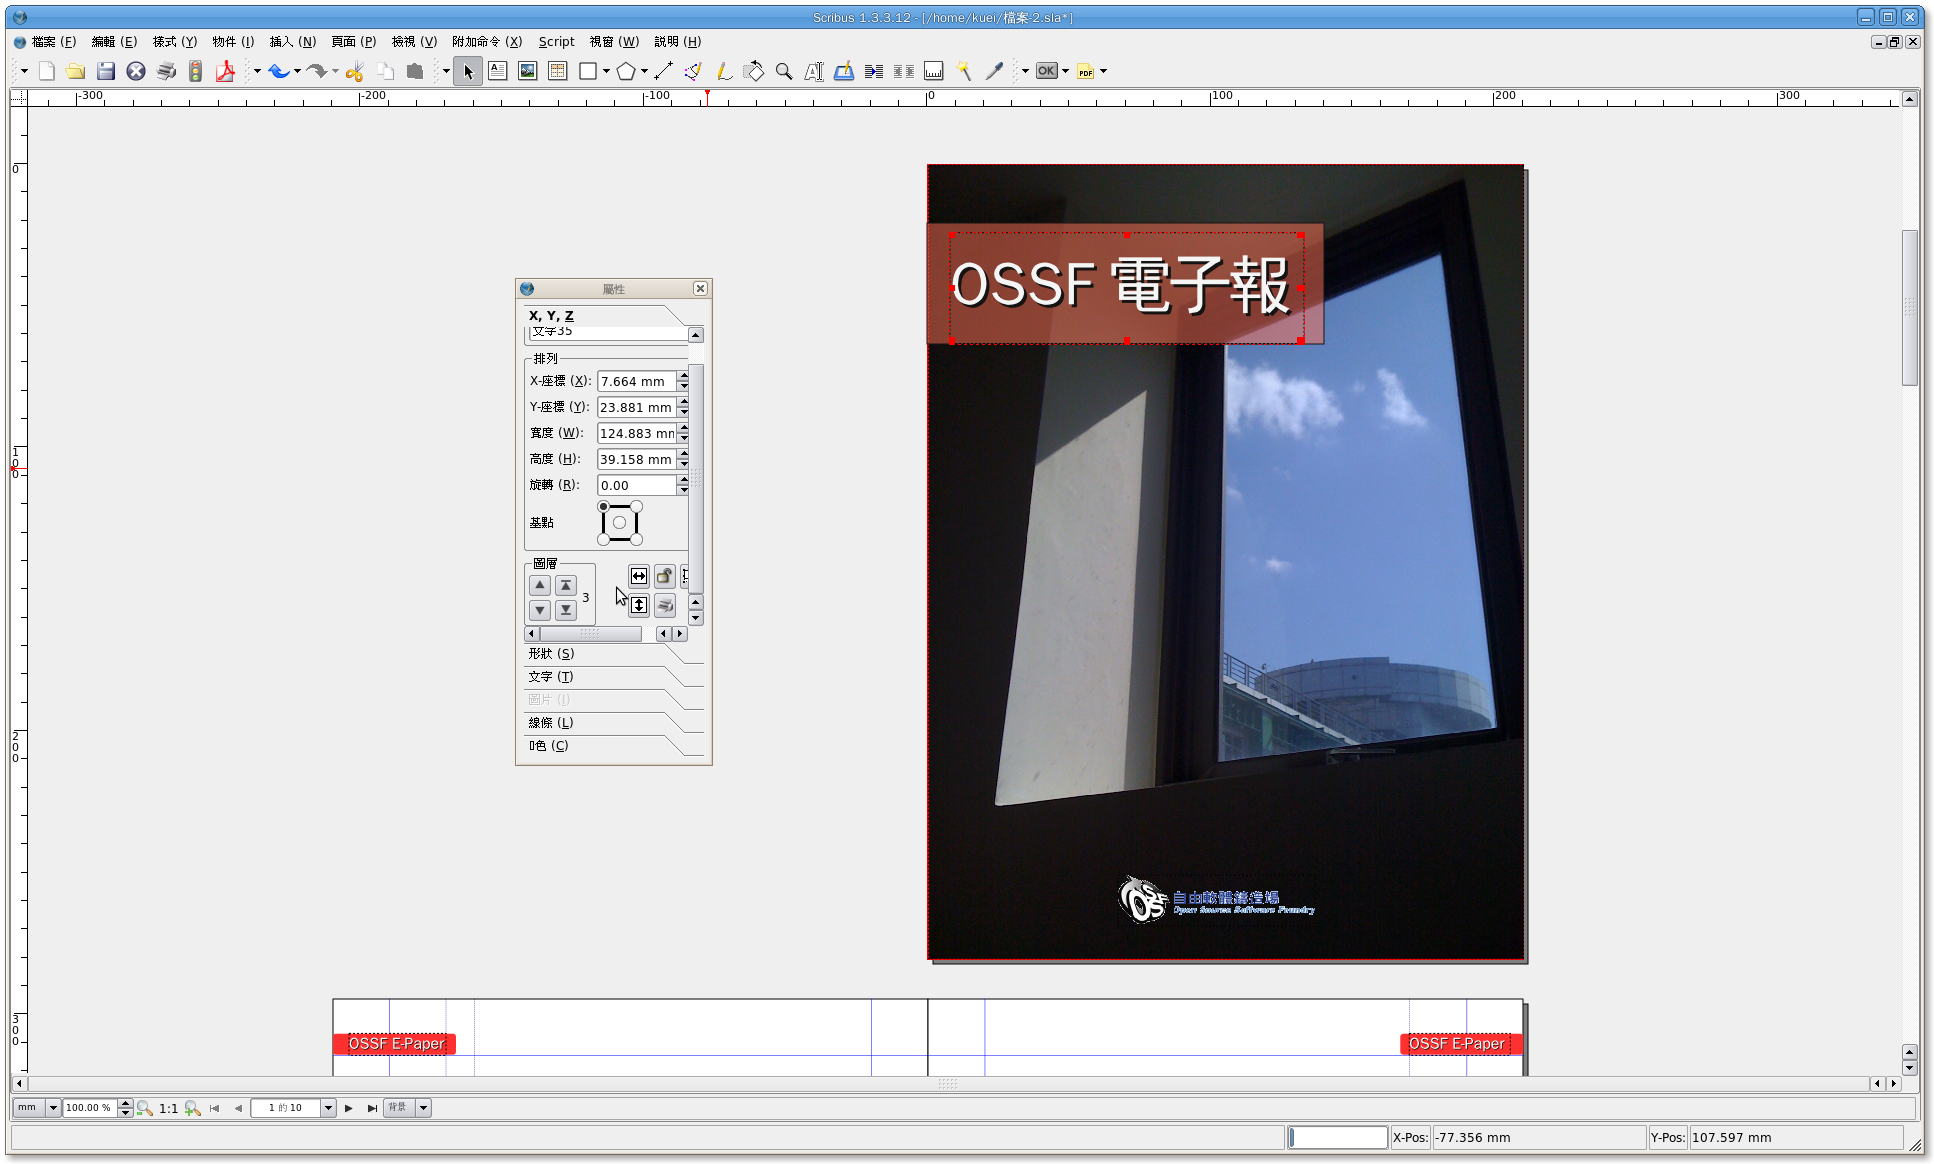Click the flip horizontal button in Properties
Image resolution: width=1934 pixels, height=1164 pixels.
638,576
